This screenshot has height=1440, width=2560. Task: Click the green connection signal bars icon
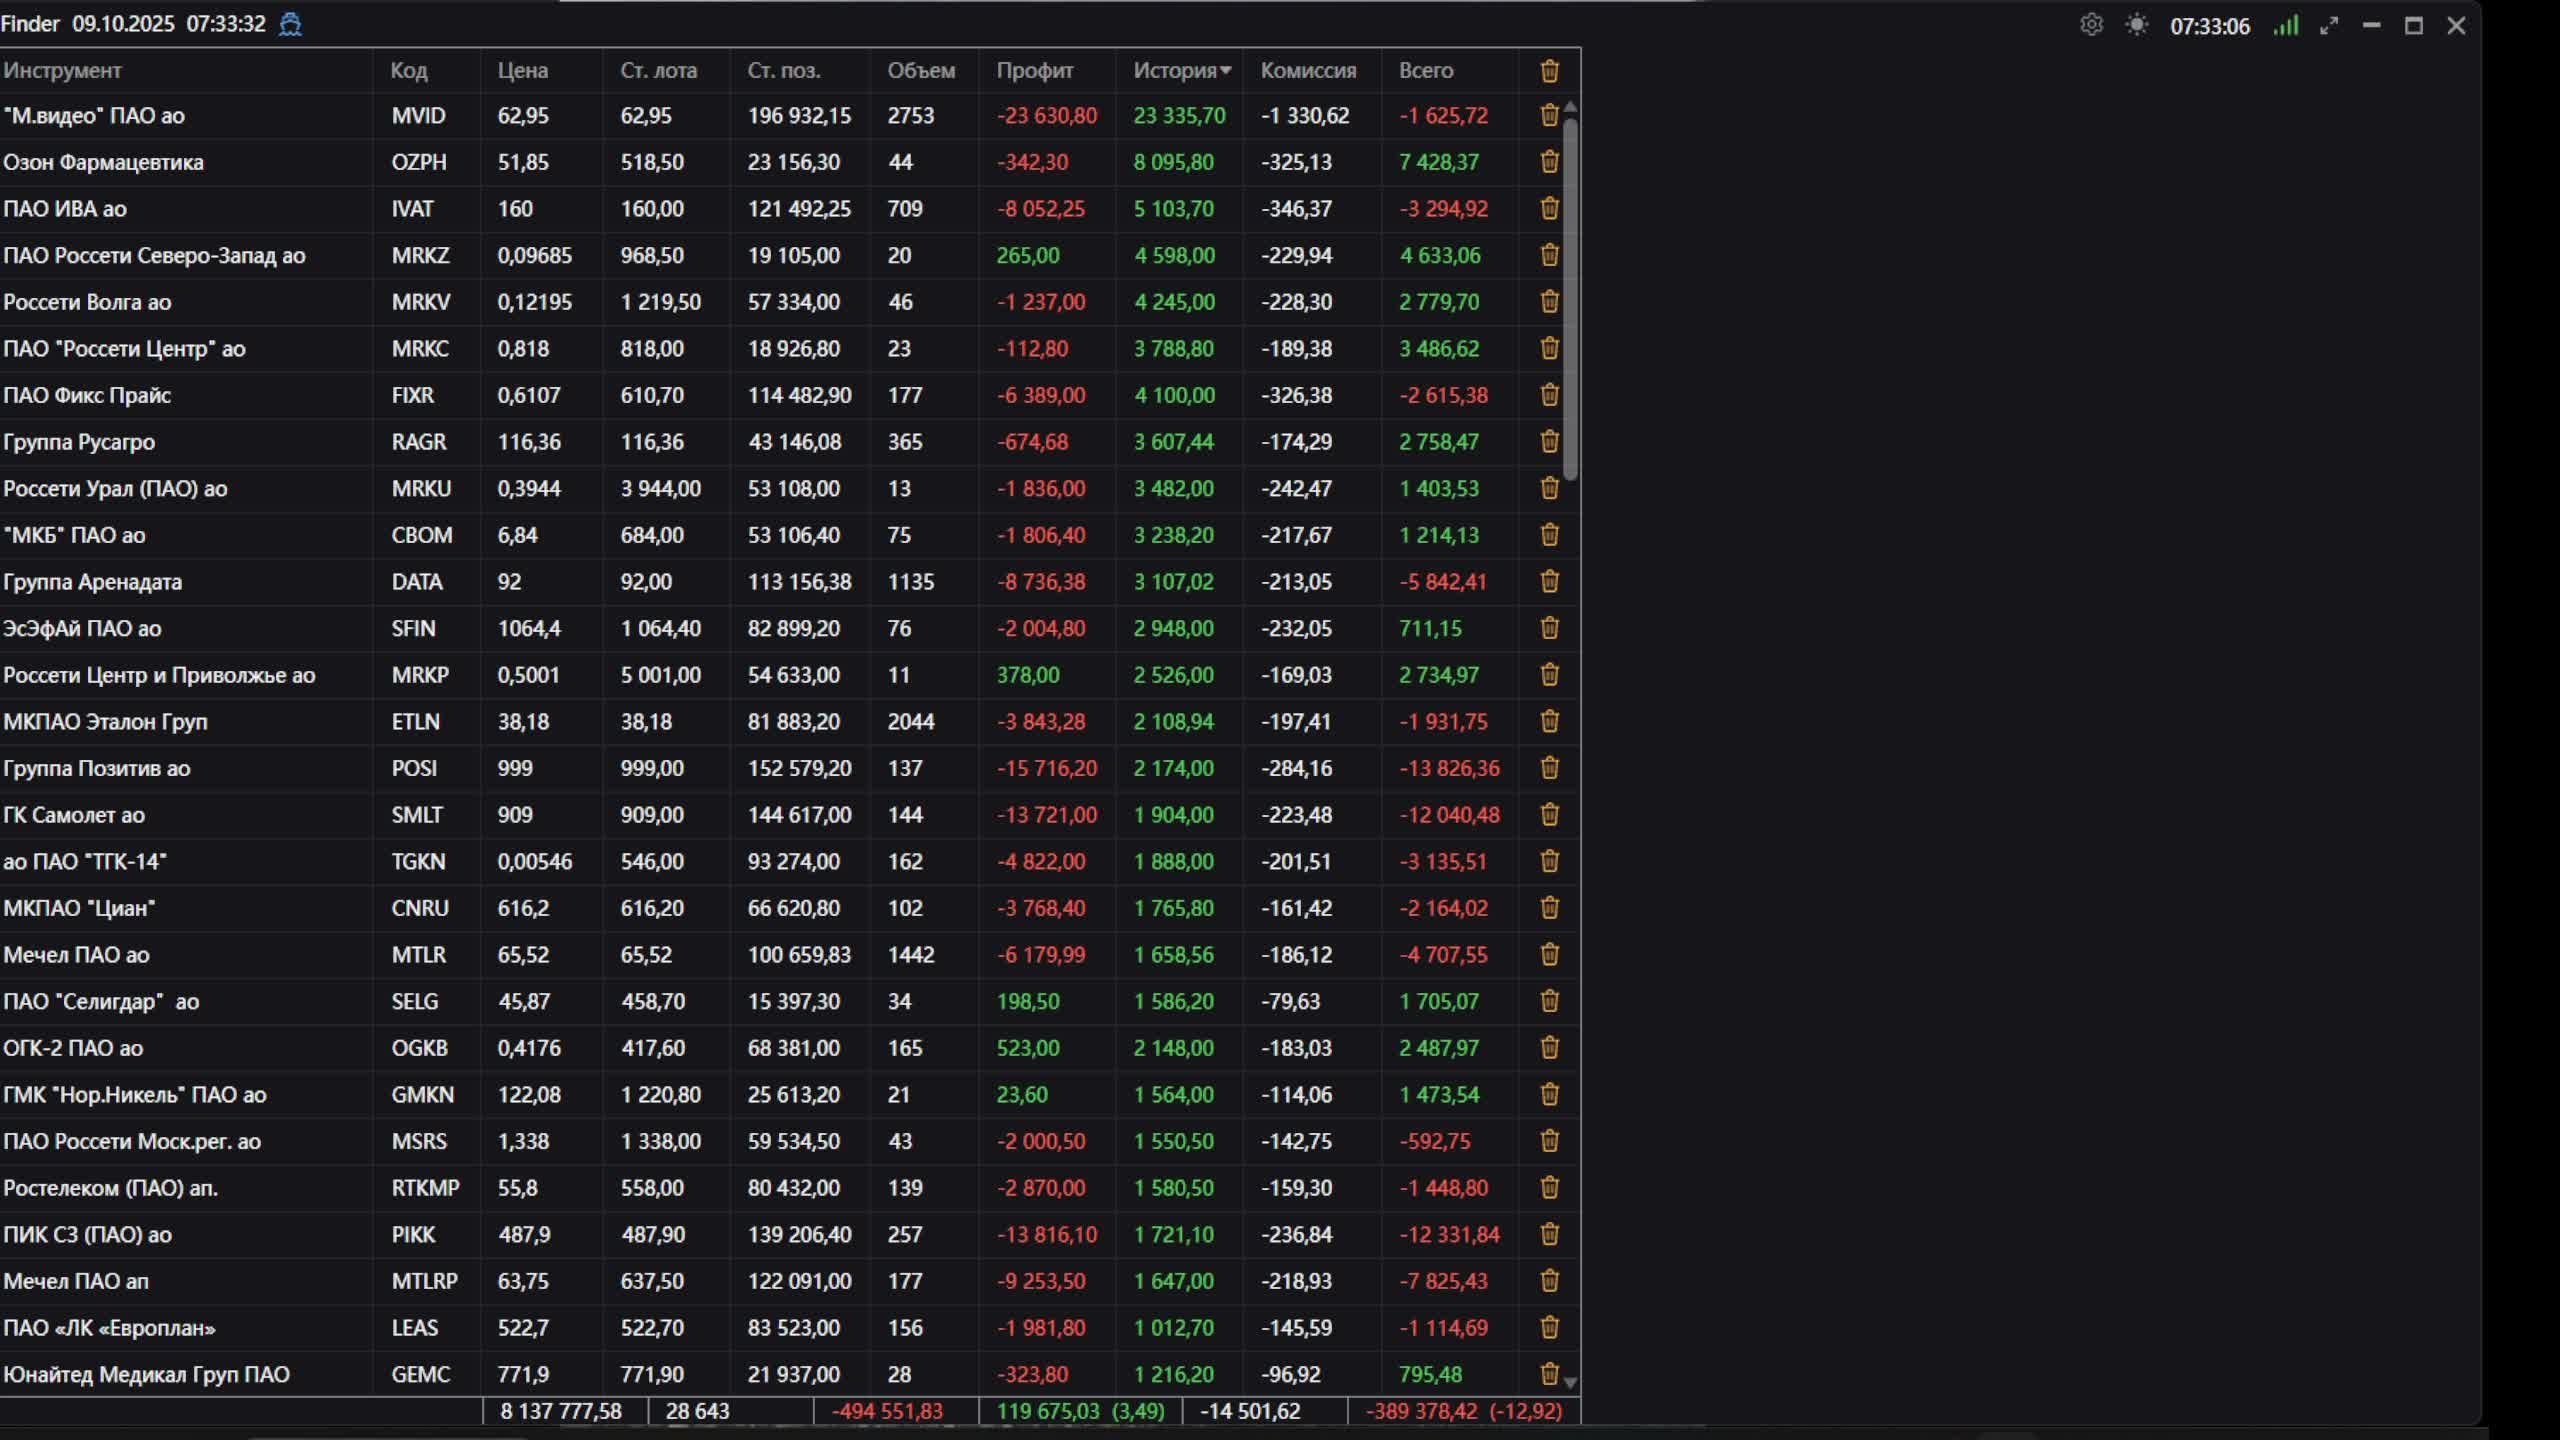click(2286, 25)
